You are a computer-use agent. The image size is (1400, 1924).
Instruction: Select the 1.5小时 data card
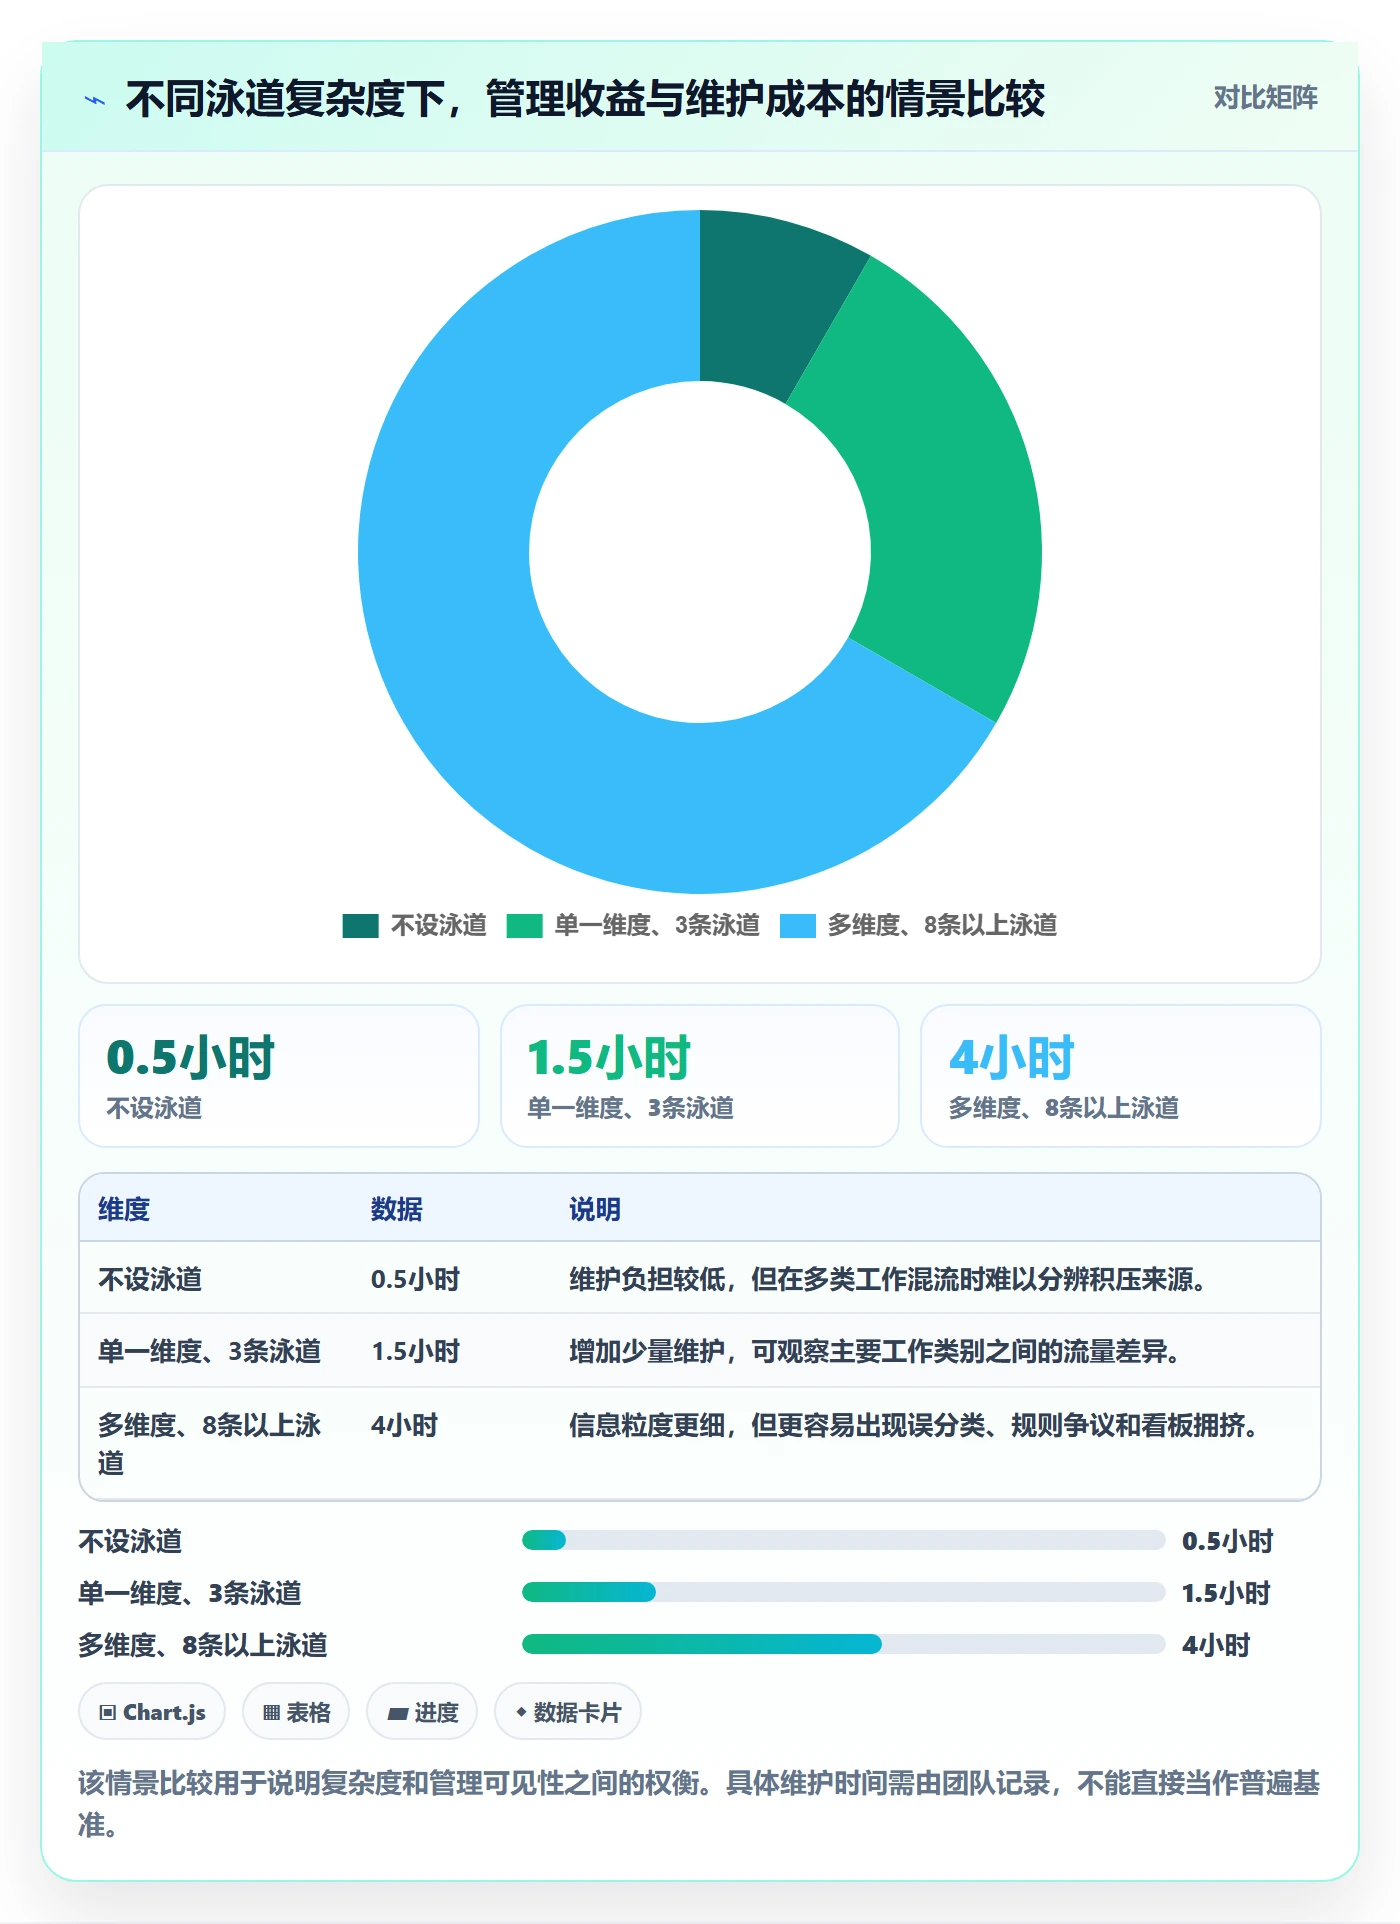[x=700, y=1076]
